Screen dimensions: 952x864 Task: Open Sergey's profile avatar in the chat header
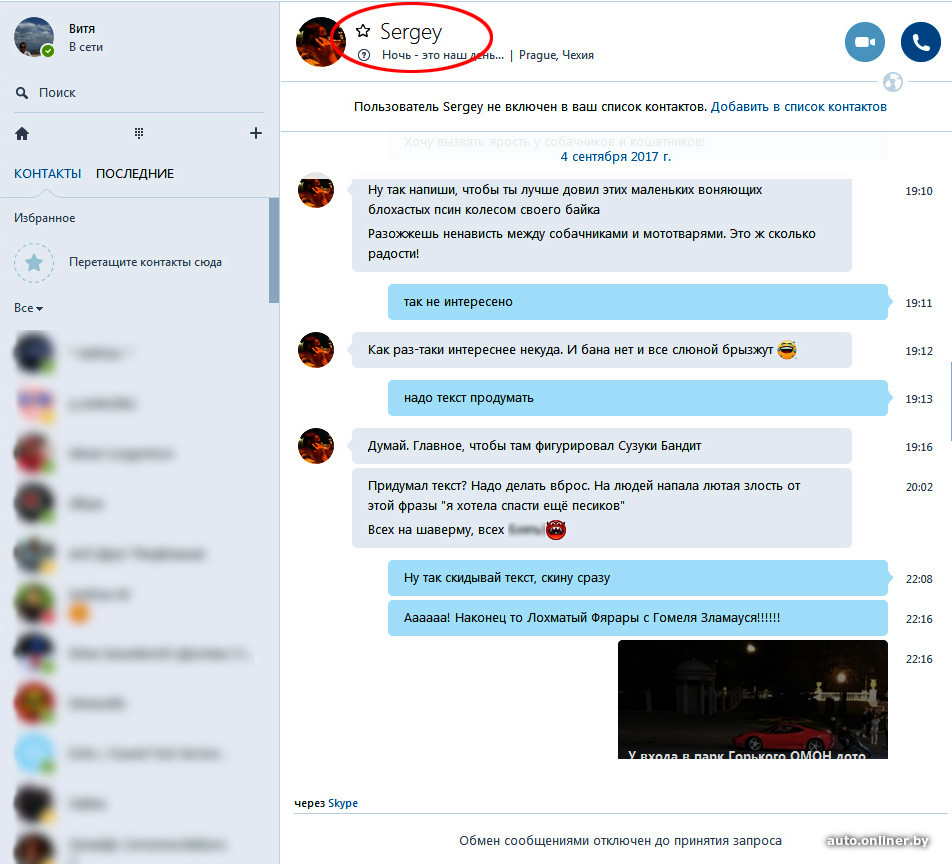(x=321, y=42)
